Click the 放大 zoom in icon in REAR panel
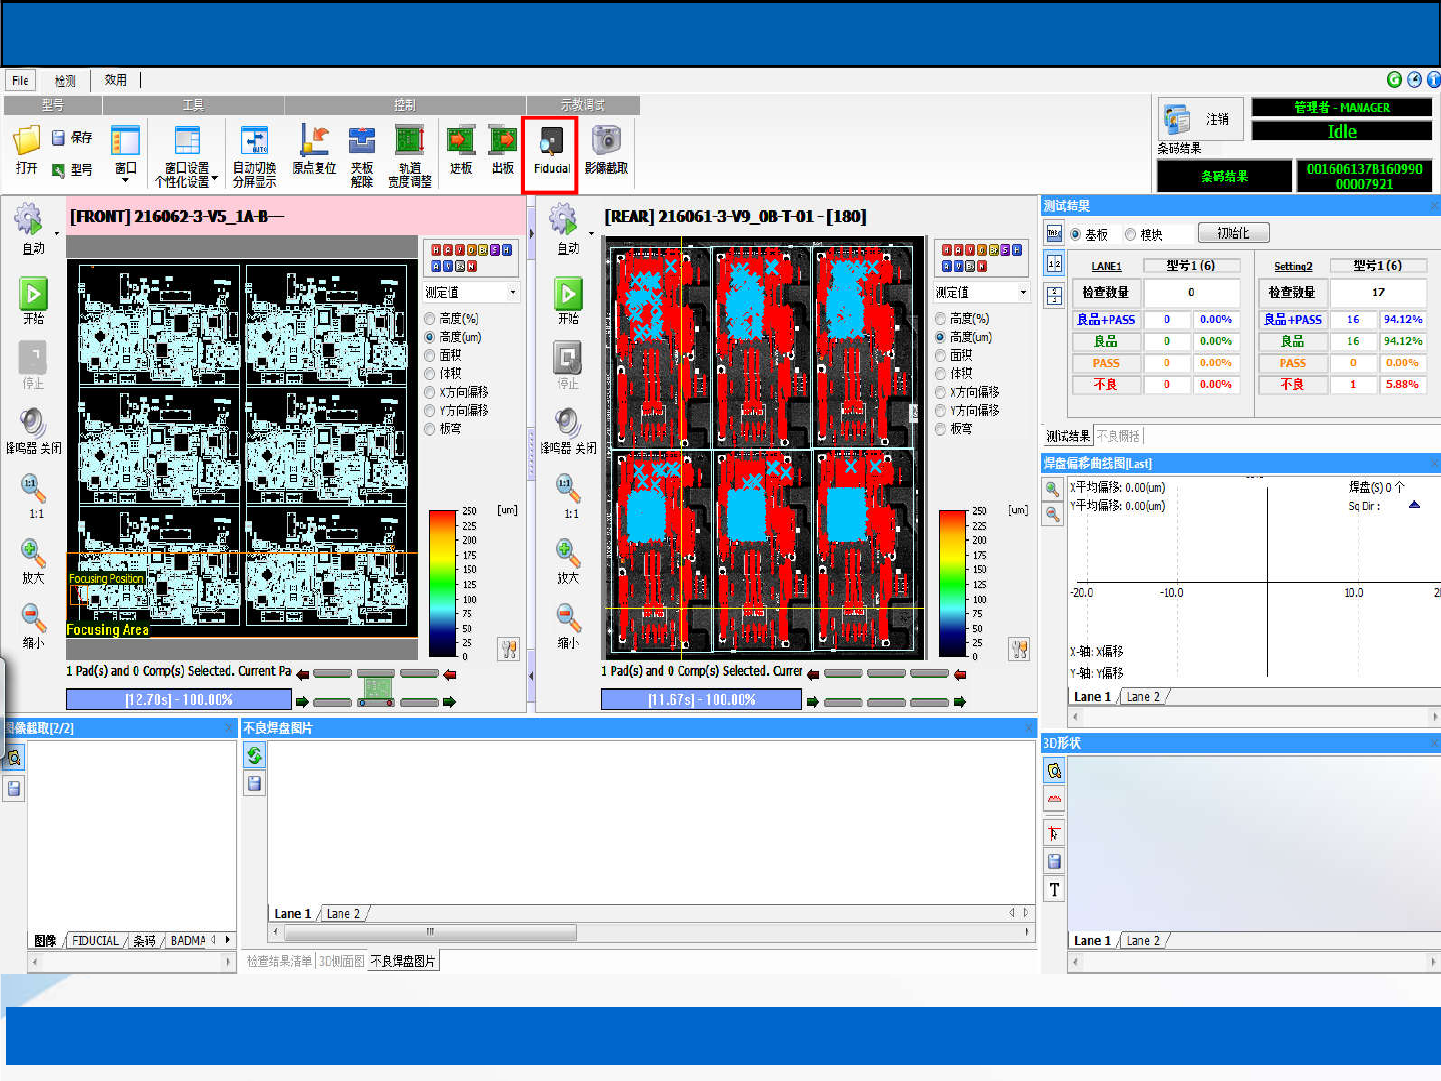 (x=567, y=552)
